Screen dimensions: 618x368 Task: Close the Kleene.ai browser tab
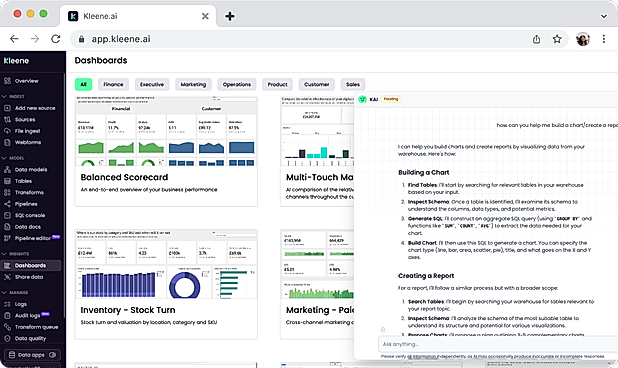pyautogui.click(x=205, y=16)
